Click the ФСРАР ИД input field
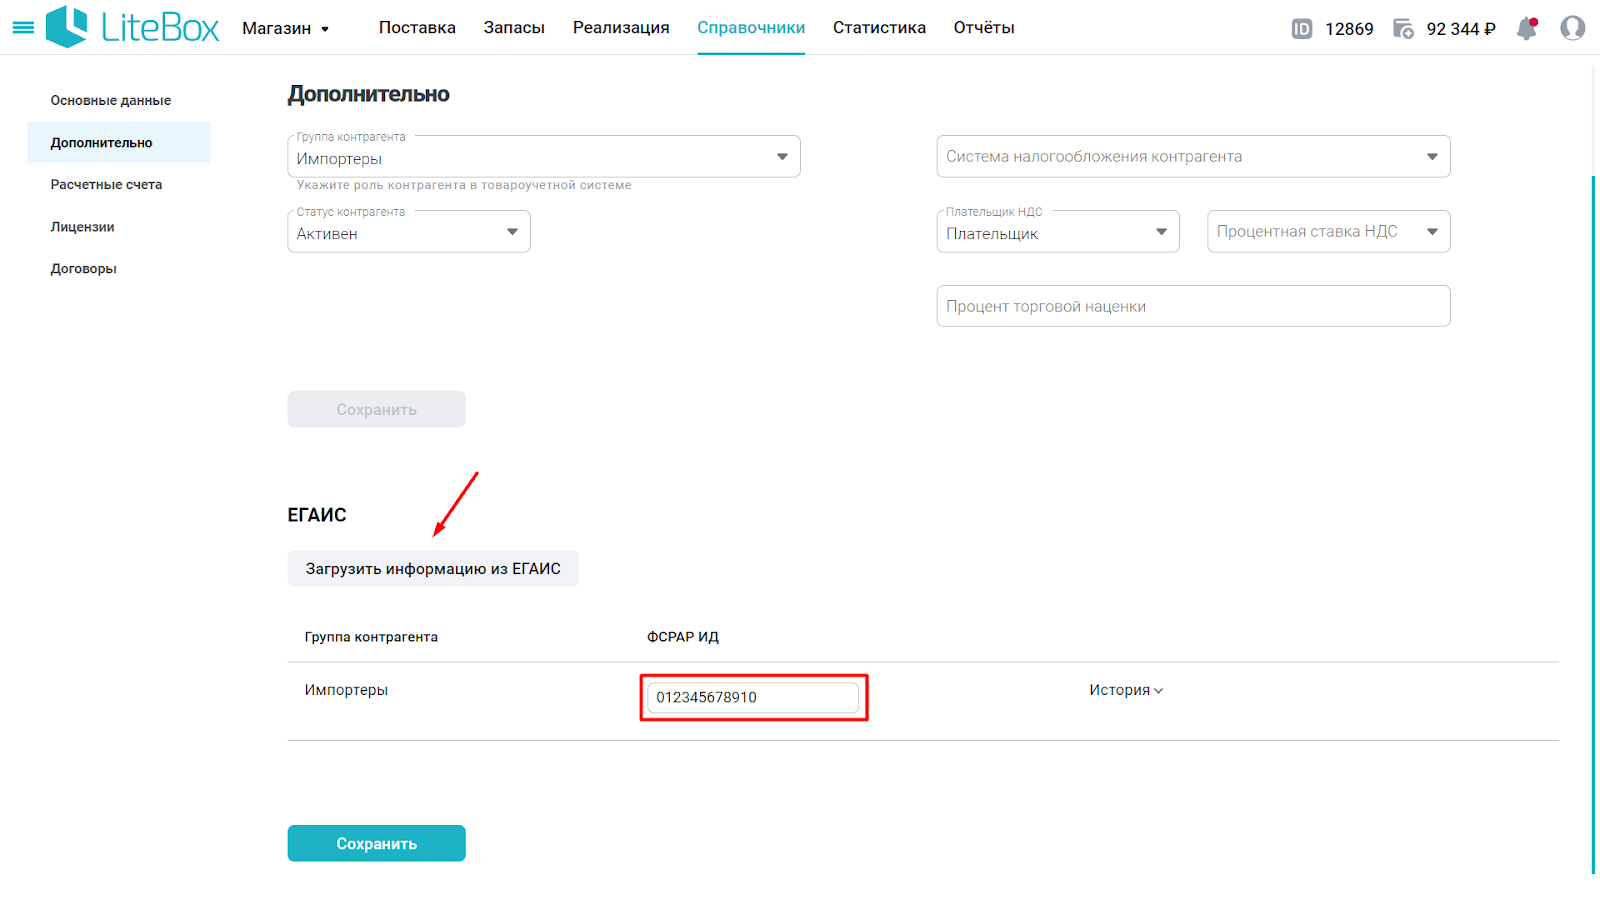 [x=753, y=697]
